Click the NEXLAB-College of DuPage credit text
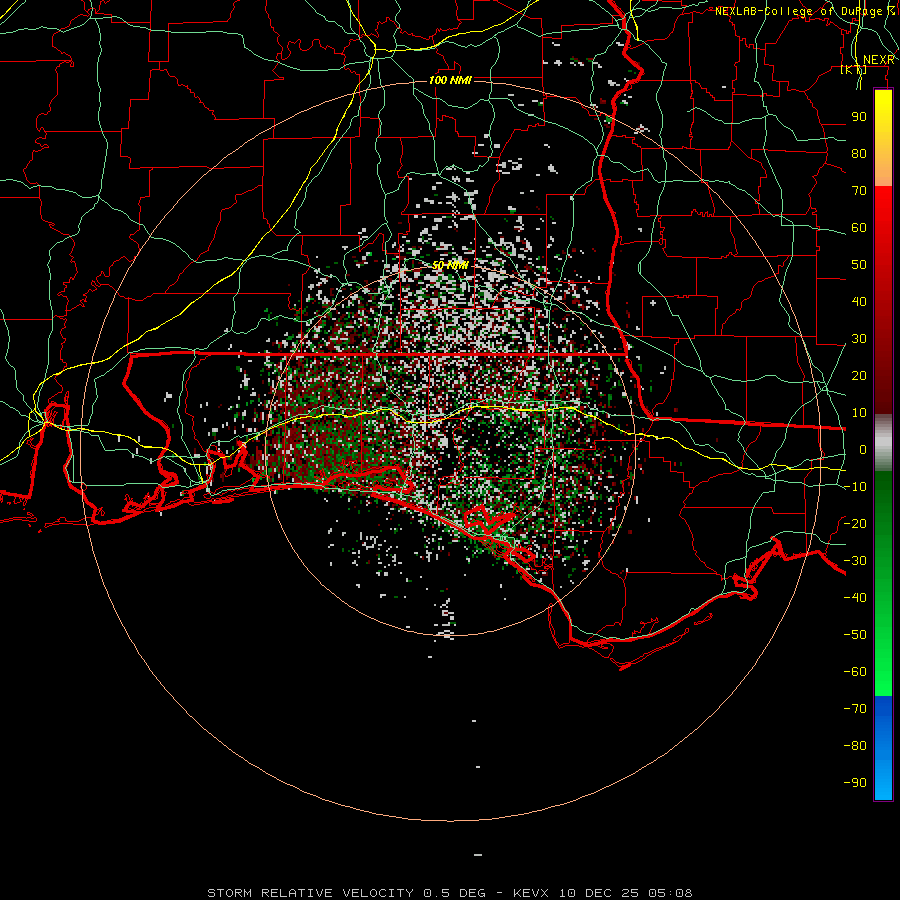Screen dimensions: 900x900 804,11
